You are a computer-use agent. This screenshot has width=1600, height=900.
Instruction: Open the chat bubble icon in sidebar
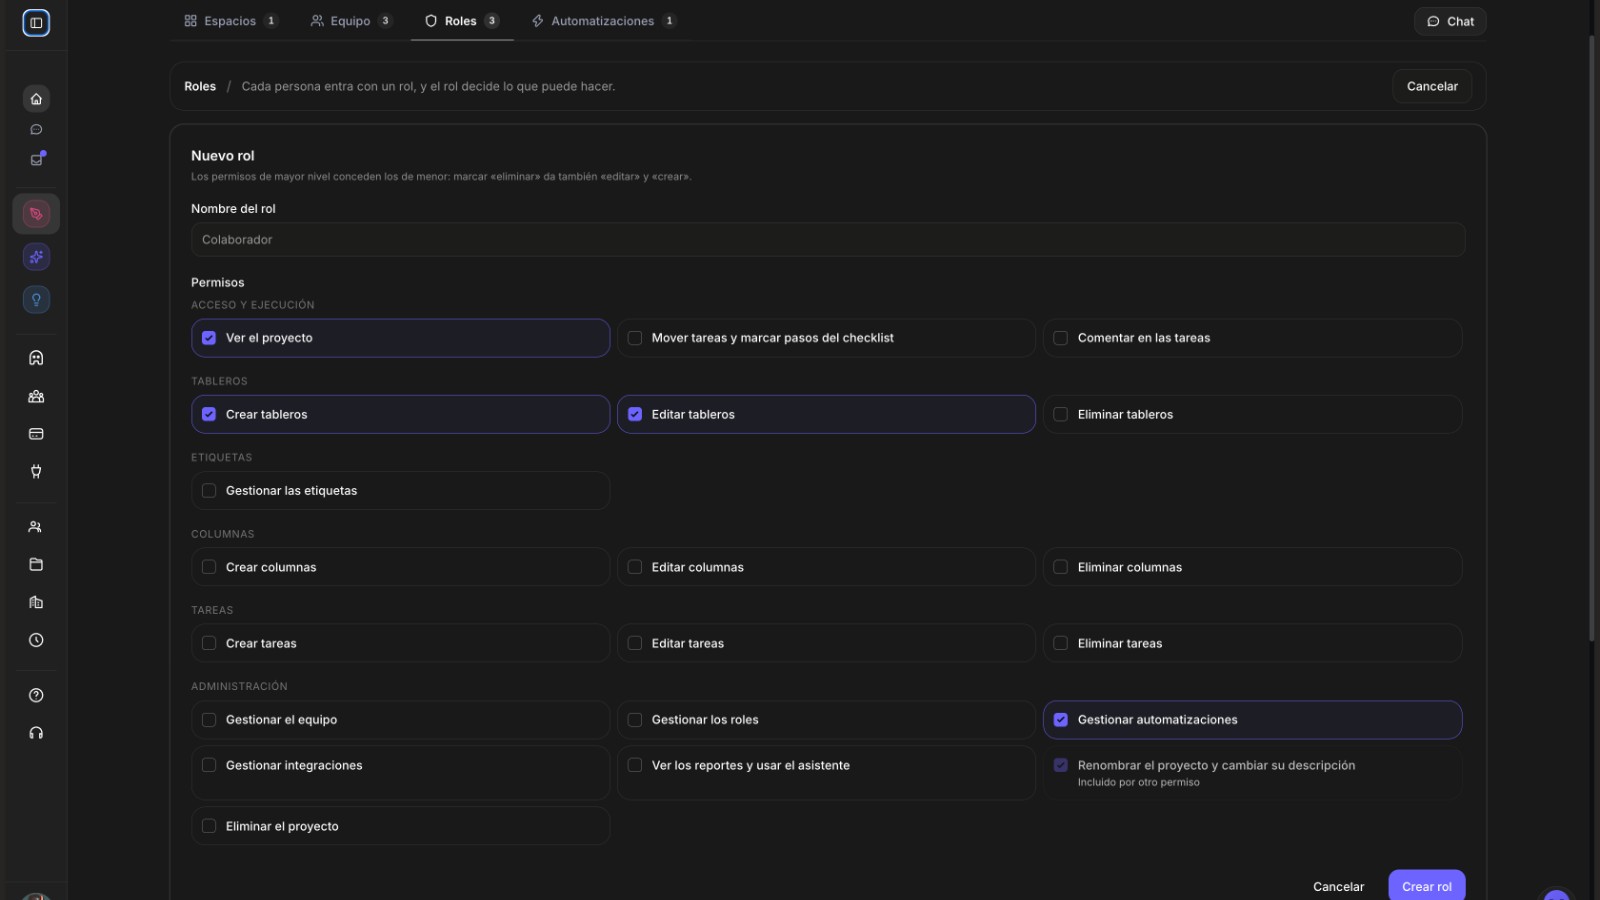[36, 129]
